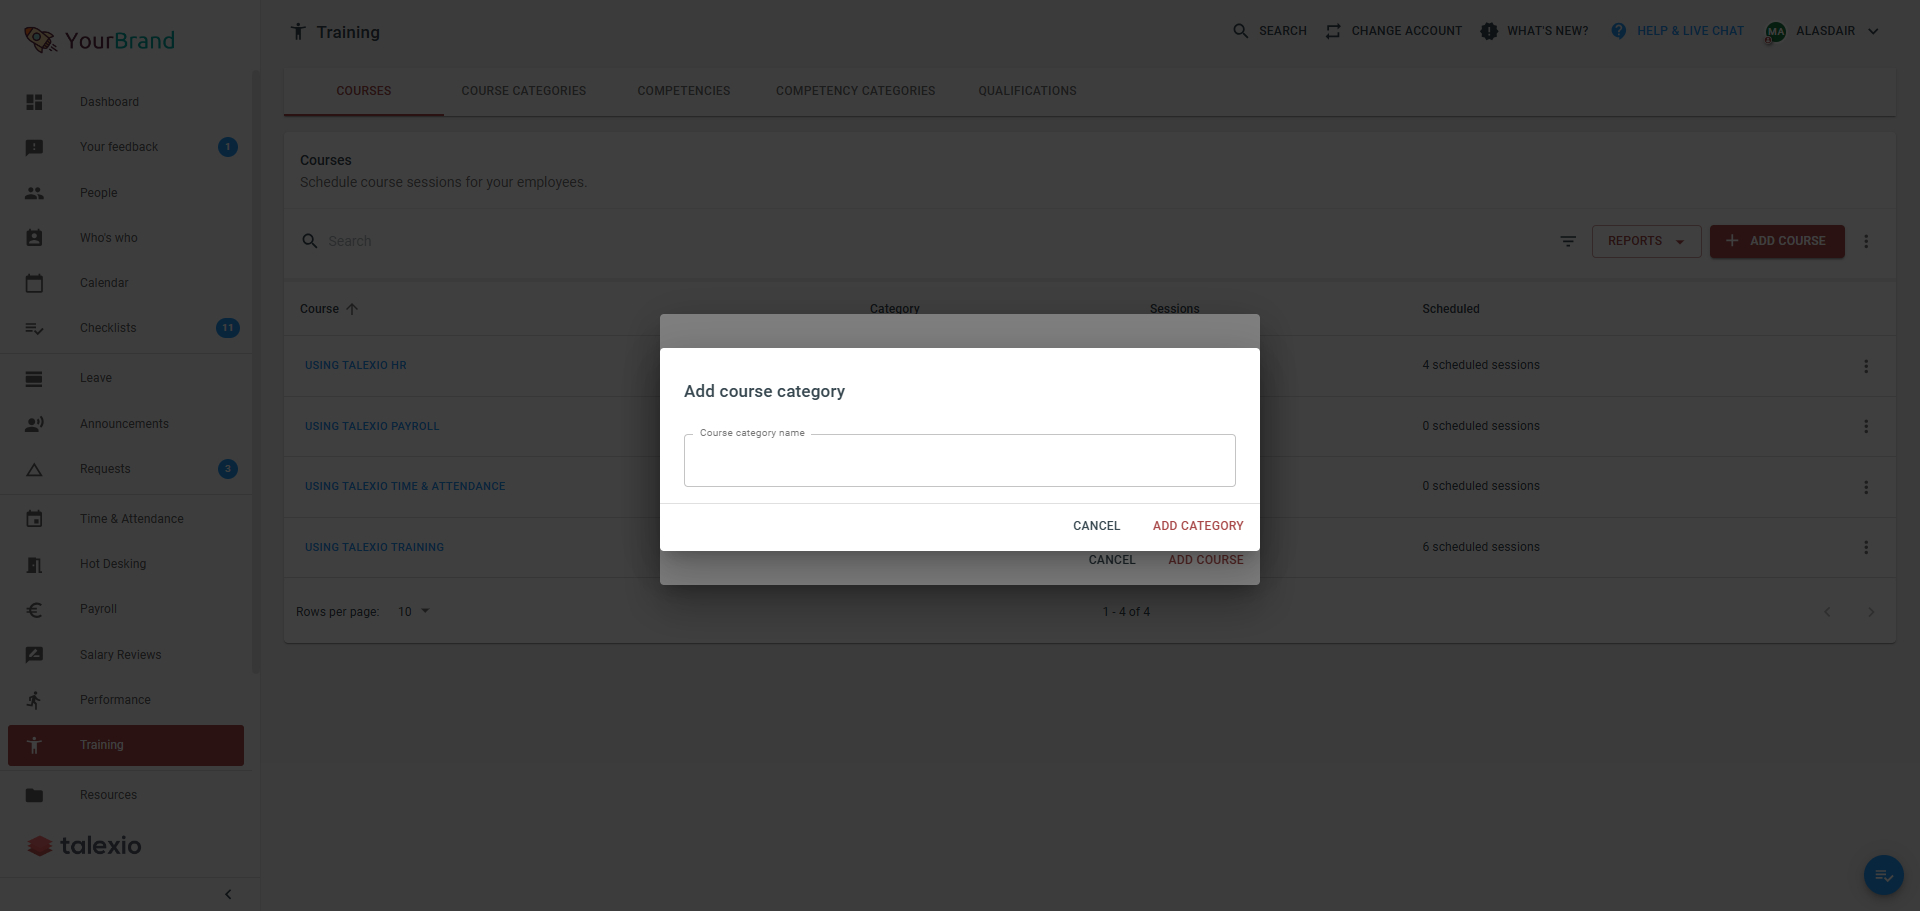Switch to the Course Categories tab
This screenshot has width=1920, height=911.
tap(524, 91)
